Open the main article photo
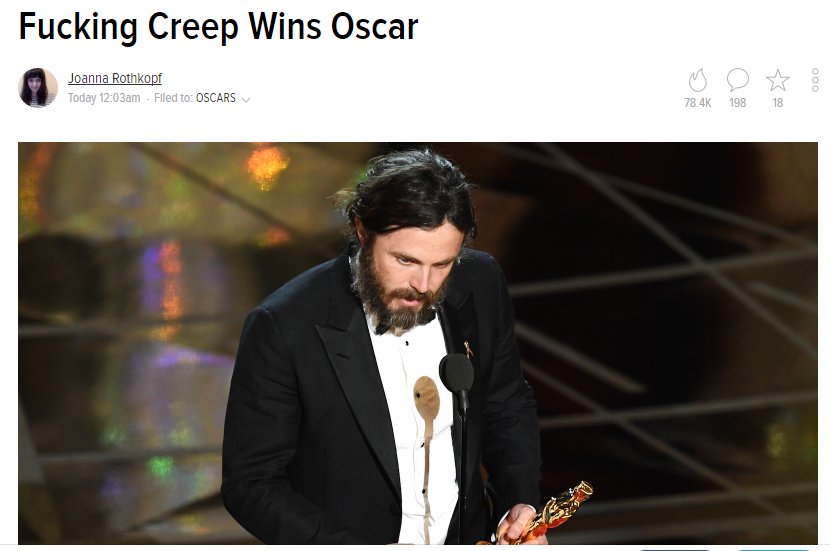Image resolution: width=830 pixels, height=551 pixels. [x=418, y=343]
